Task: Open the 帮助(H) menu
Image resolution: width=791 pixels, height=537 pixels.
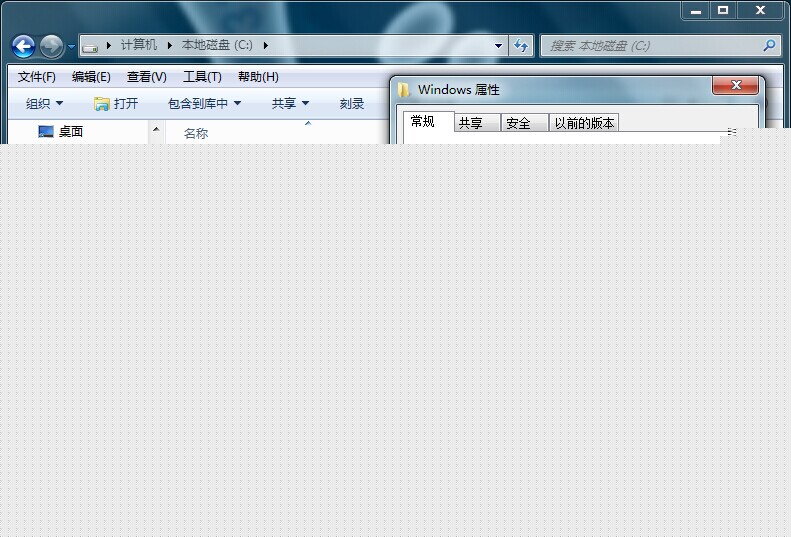Action: [258, 77]
